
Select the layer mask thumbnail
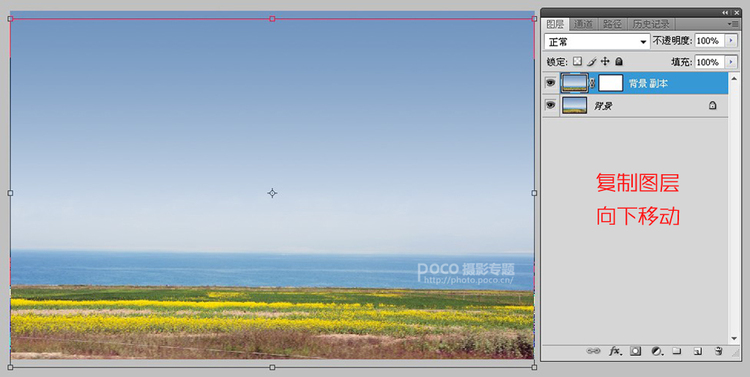(611, 83)
